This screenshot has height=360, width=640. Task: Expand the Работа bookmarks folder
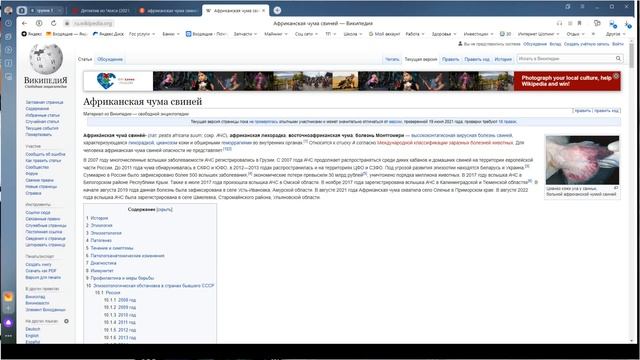415,34
